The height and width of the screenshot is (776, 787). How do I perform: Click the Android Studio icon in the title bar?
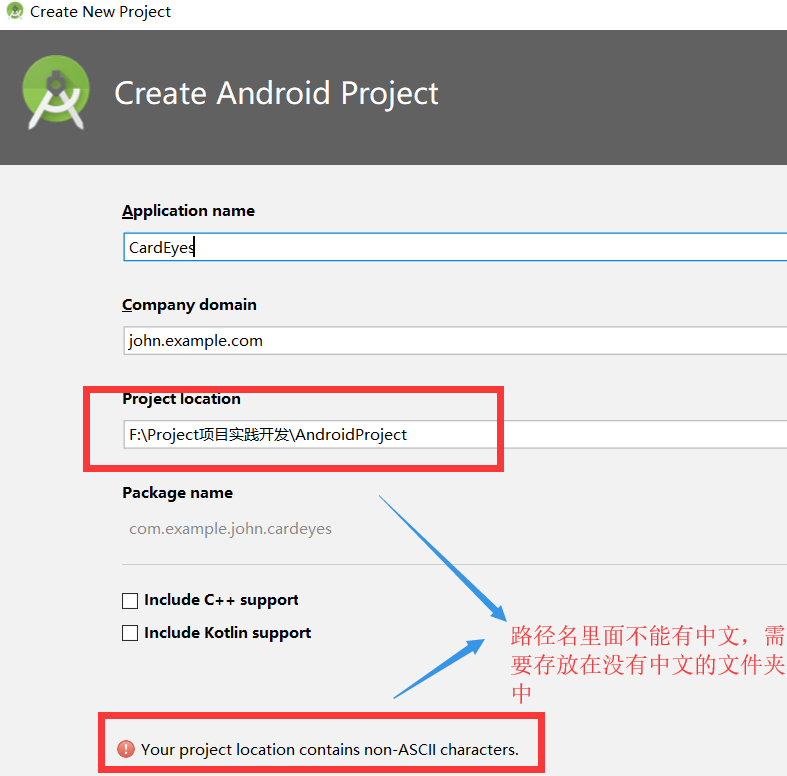pos(15,11)
